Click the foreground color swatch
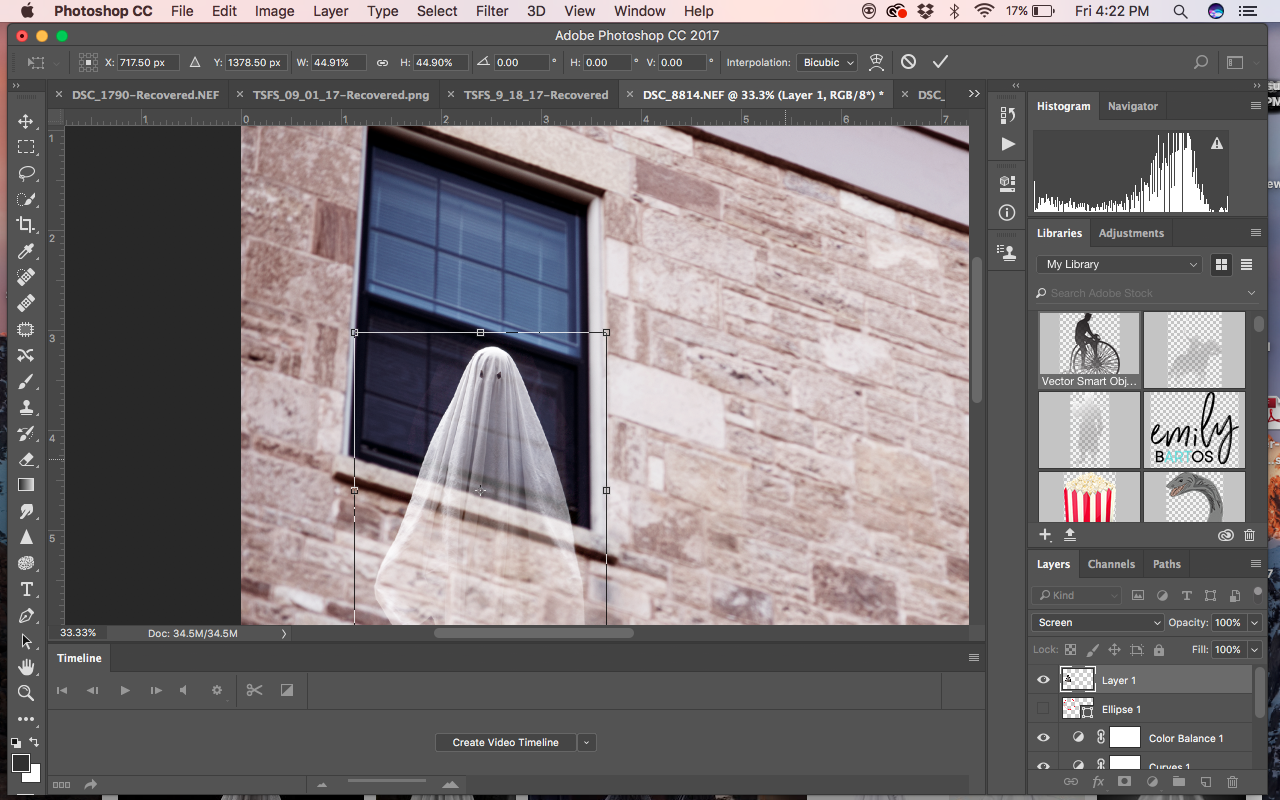Screen dimensions: 1280x800 (20, 763)
